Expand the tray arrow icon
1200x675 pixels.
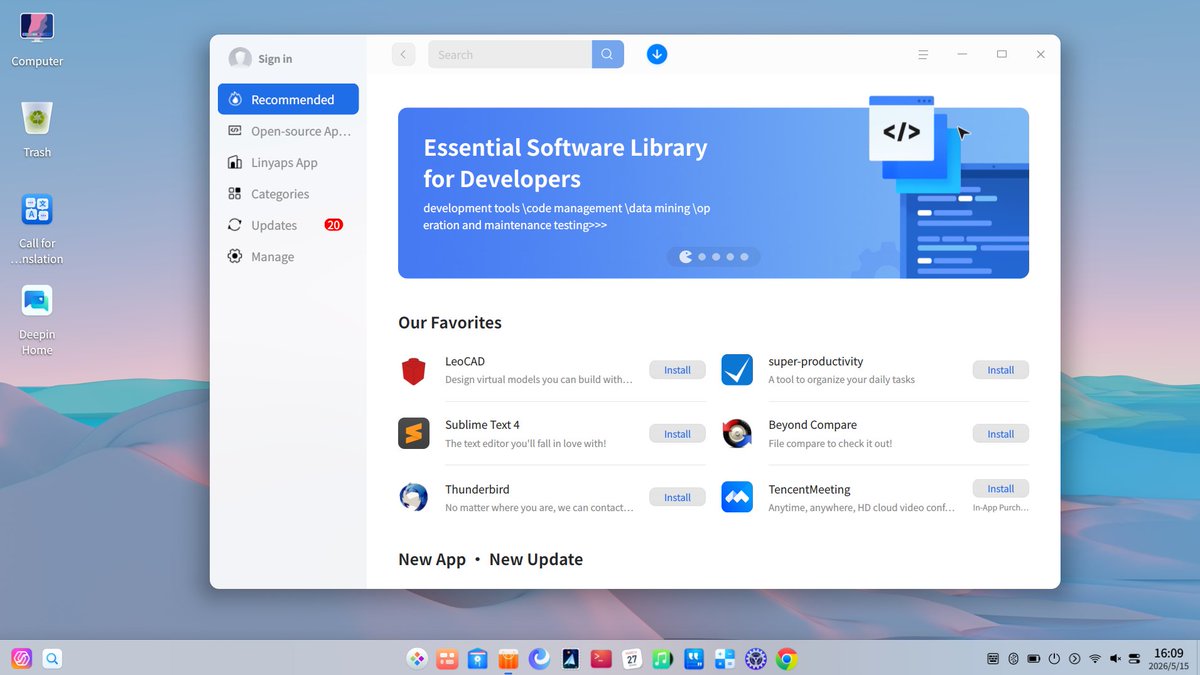[x=1075, y=659]
